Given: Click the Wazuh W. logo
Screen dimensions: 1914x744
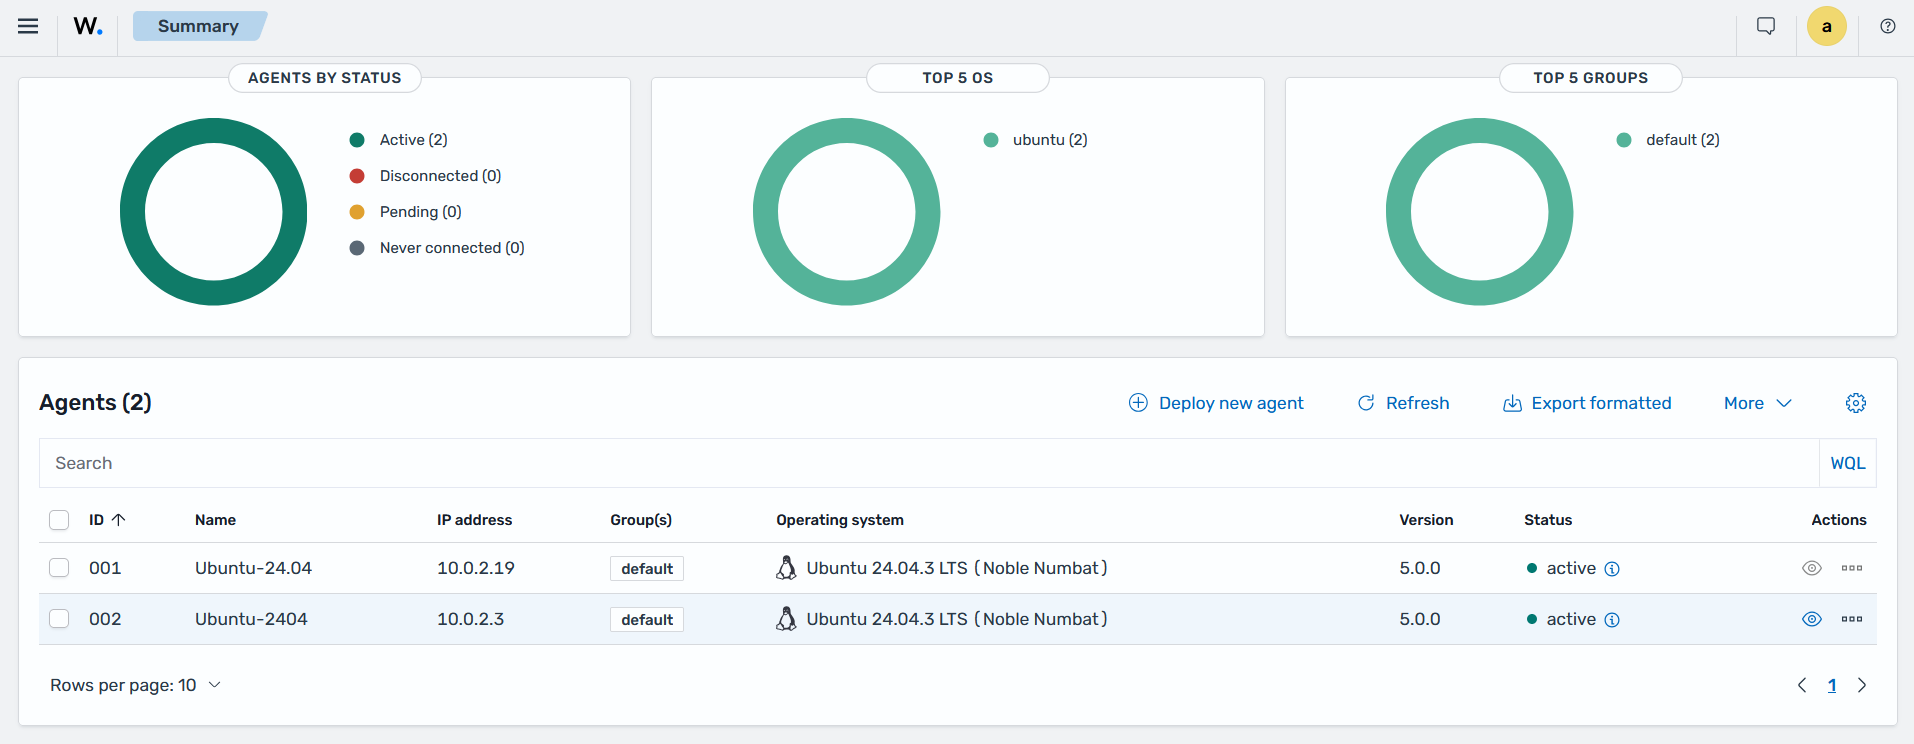Looking at the screenshot, I should pos(88,26).
